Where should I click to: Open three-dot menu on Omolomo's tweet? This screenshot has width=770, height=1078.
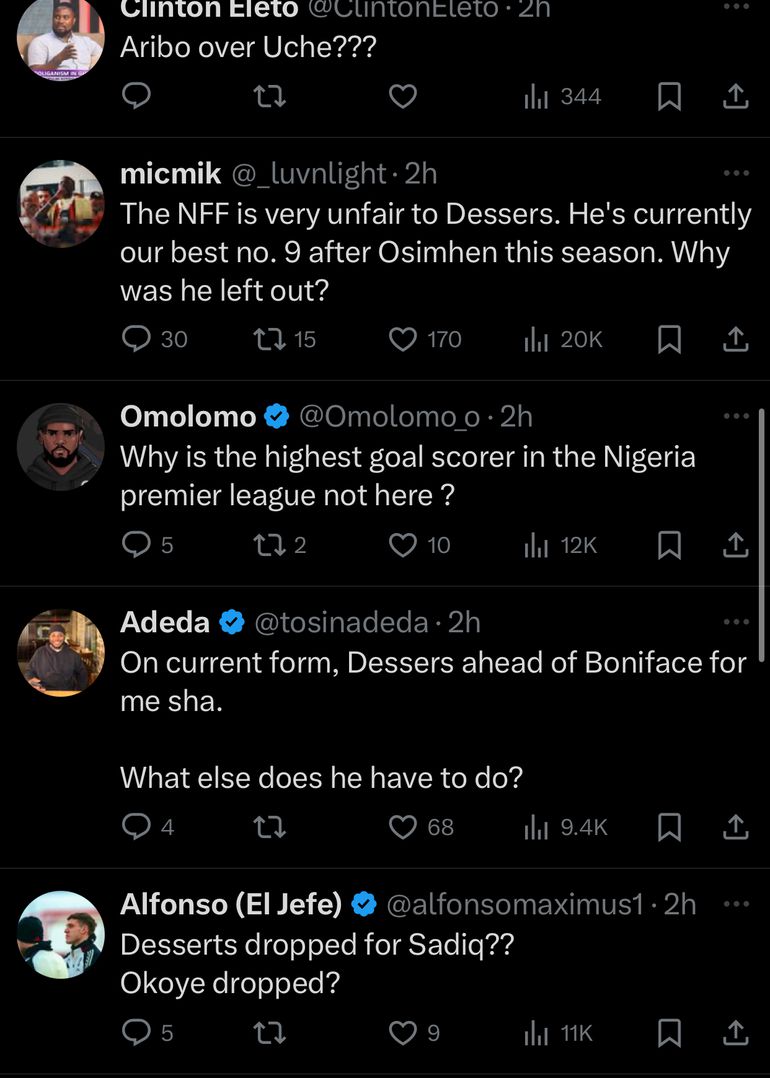736,416
